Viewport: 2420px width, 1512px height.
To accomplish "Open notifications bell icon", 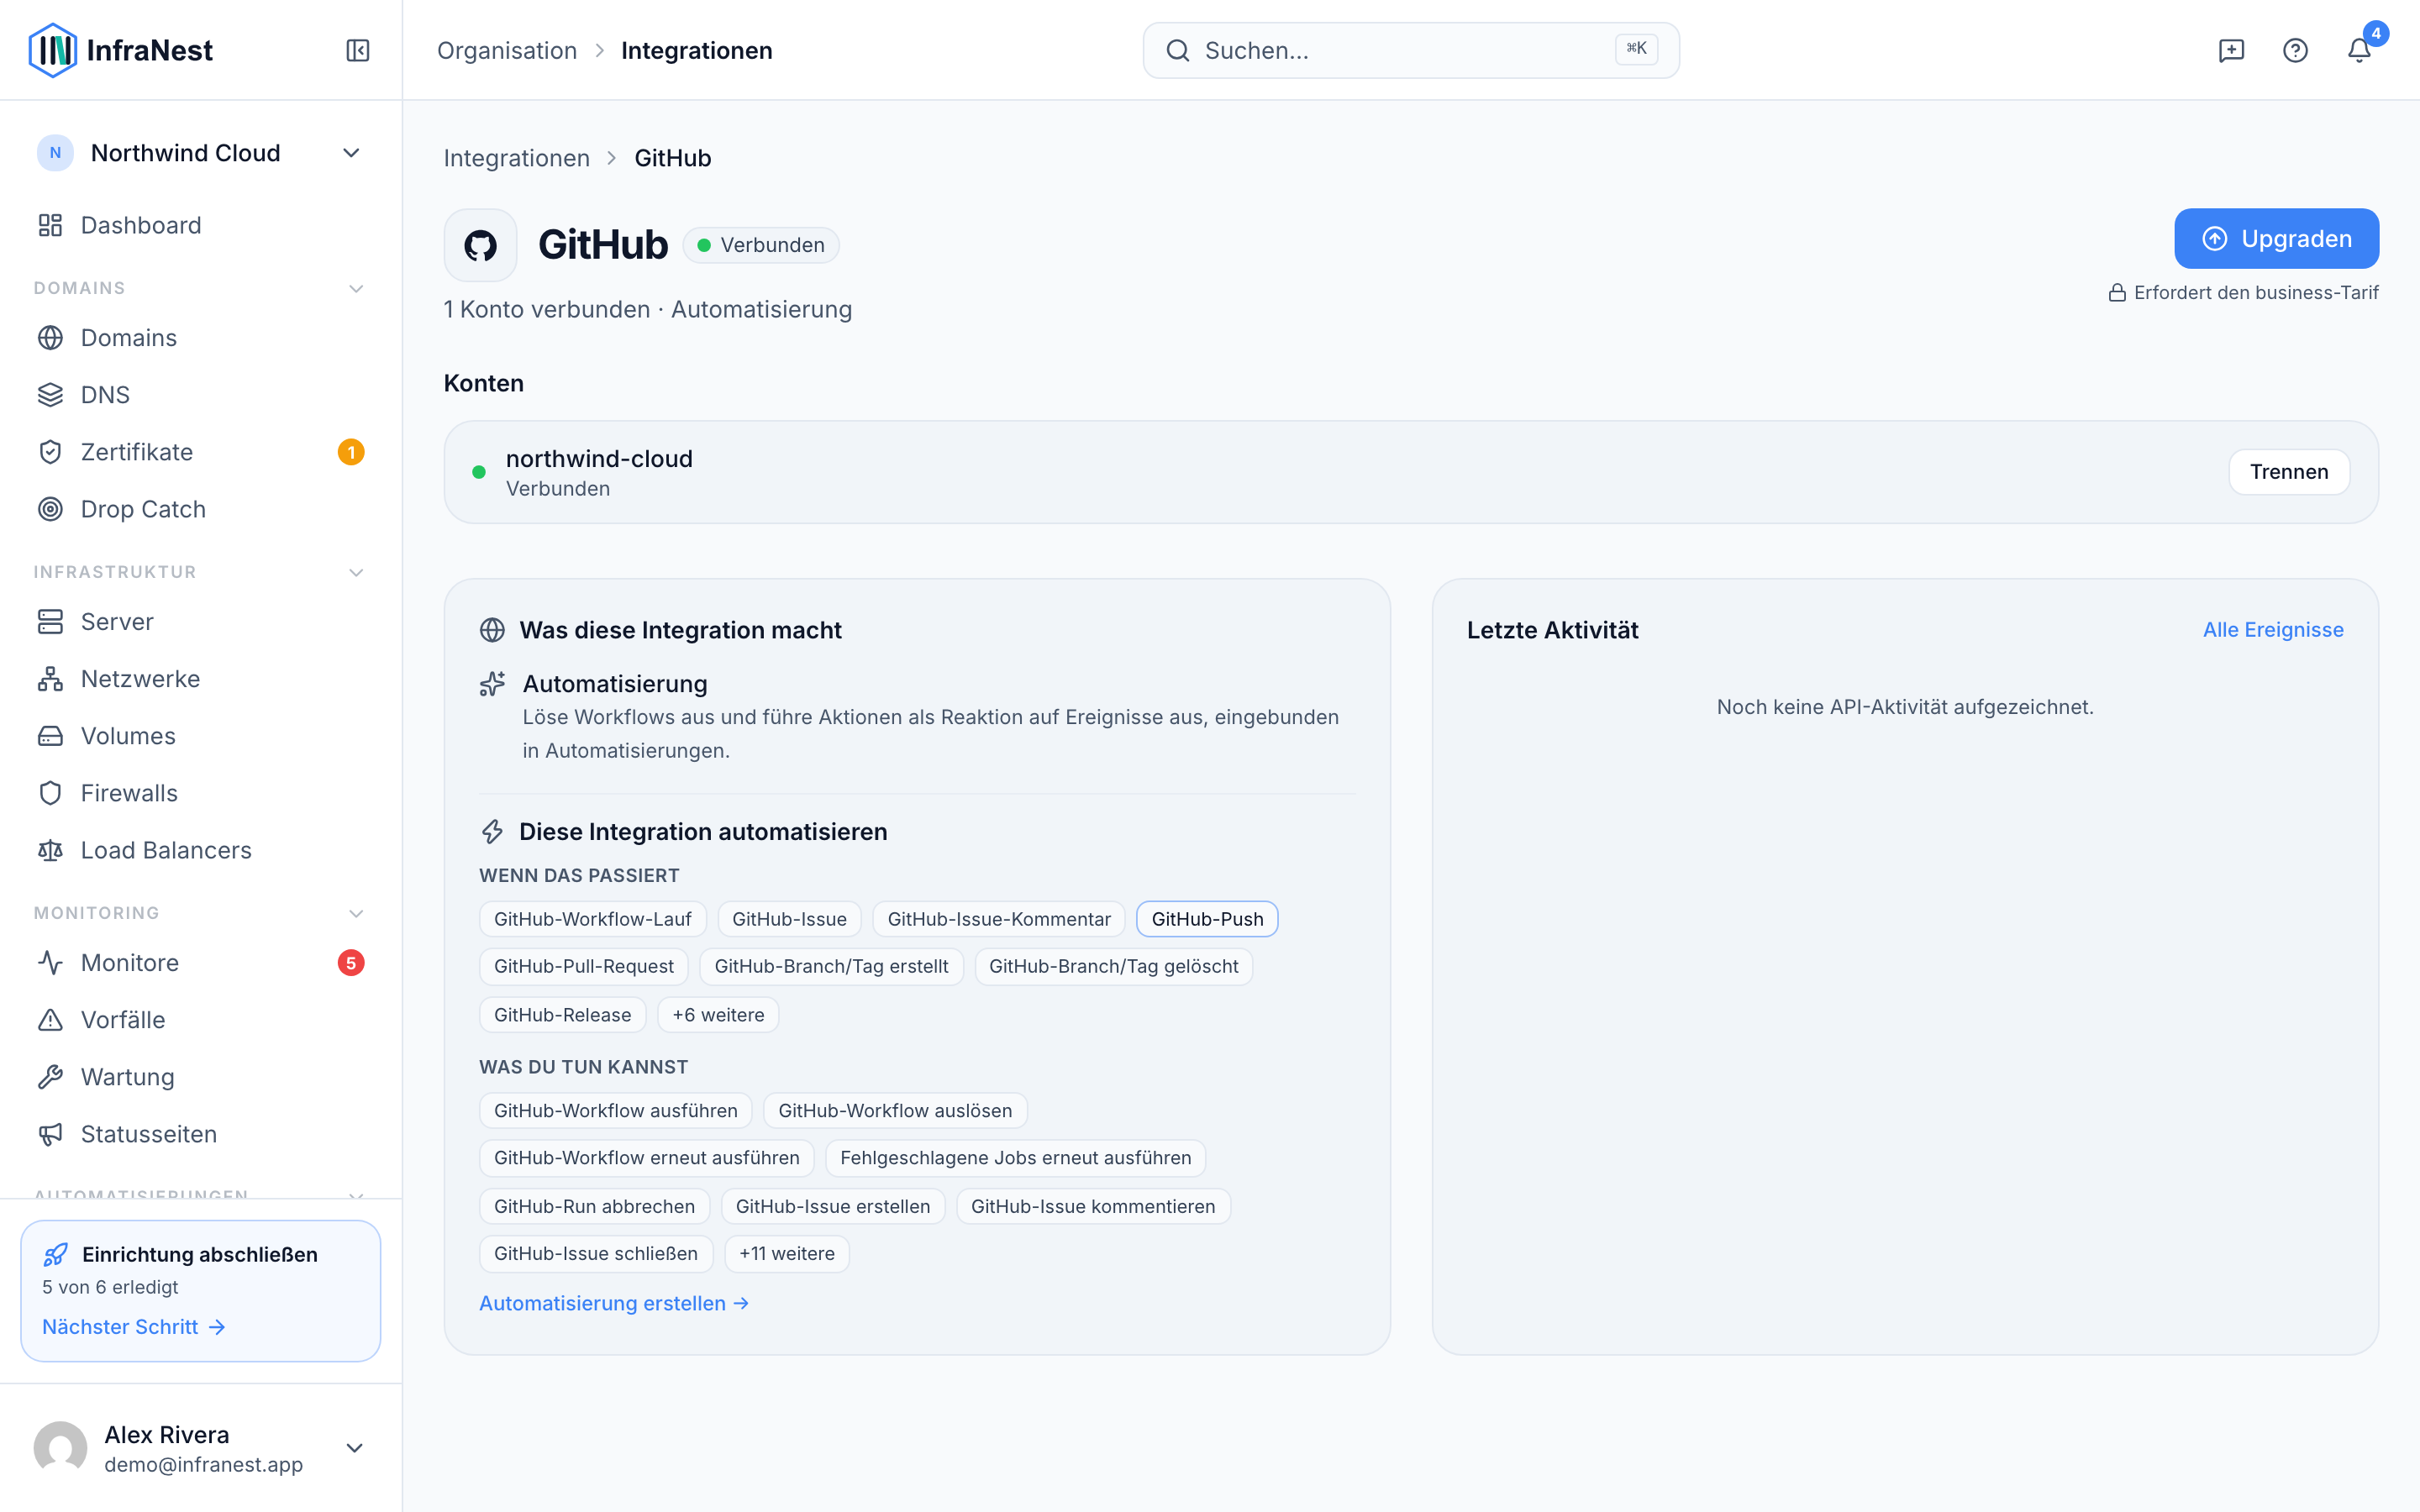I will [2359, 50].
